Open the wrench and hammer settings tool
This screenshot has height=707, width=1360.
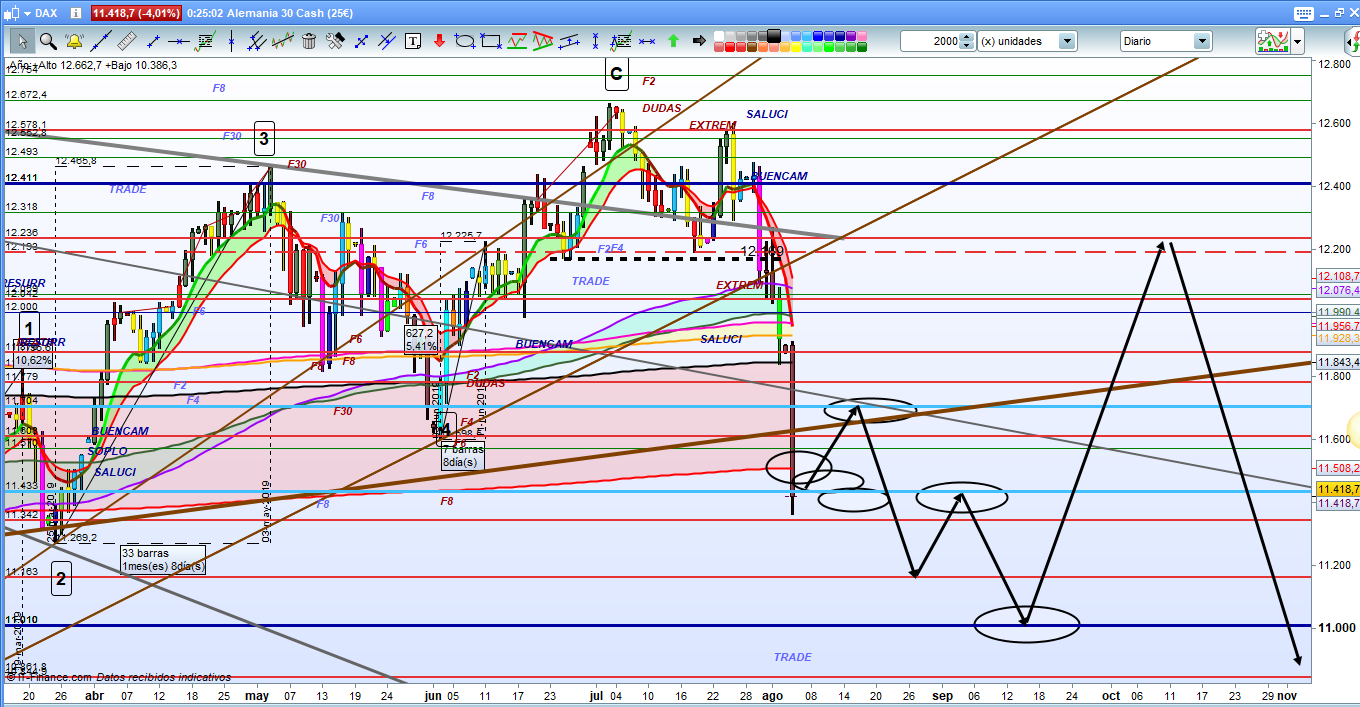click(335, 41)
